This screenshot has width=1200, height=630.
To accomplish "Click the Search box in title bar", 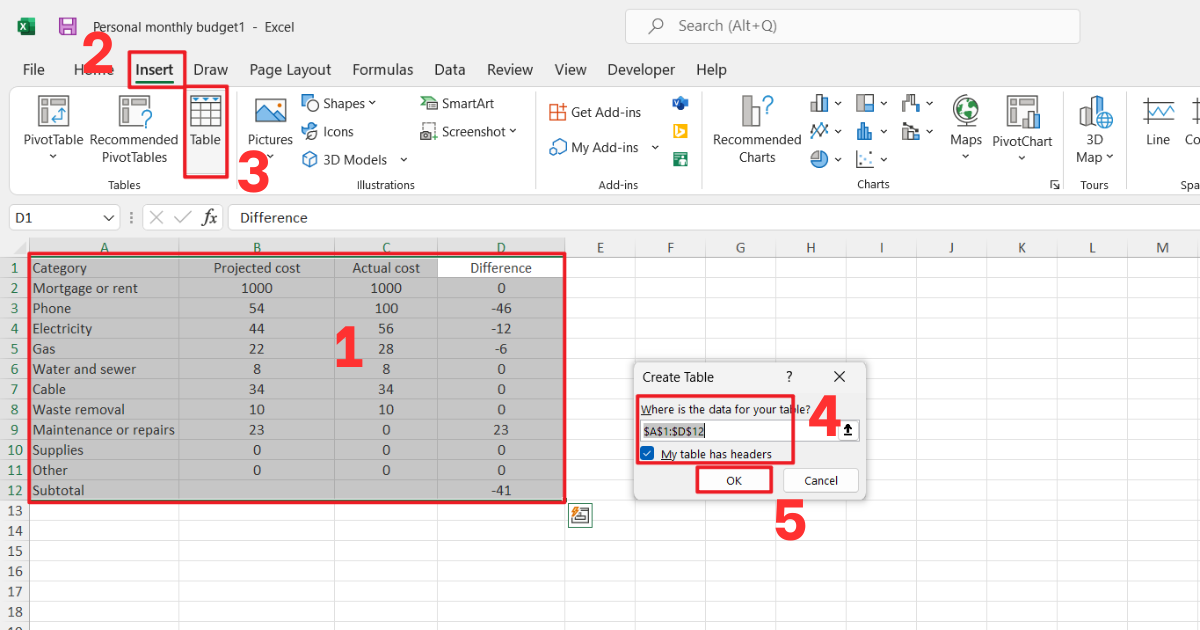I will (852, 26).
